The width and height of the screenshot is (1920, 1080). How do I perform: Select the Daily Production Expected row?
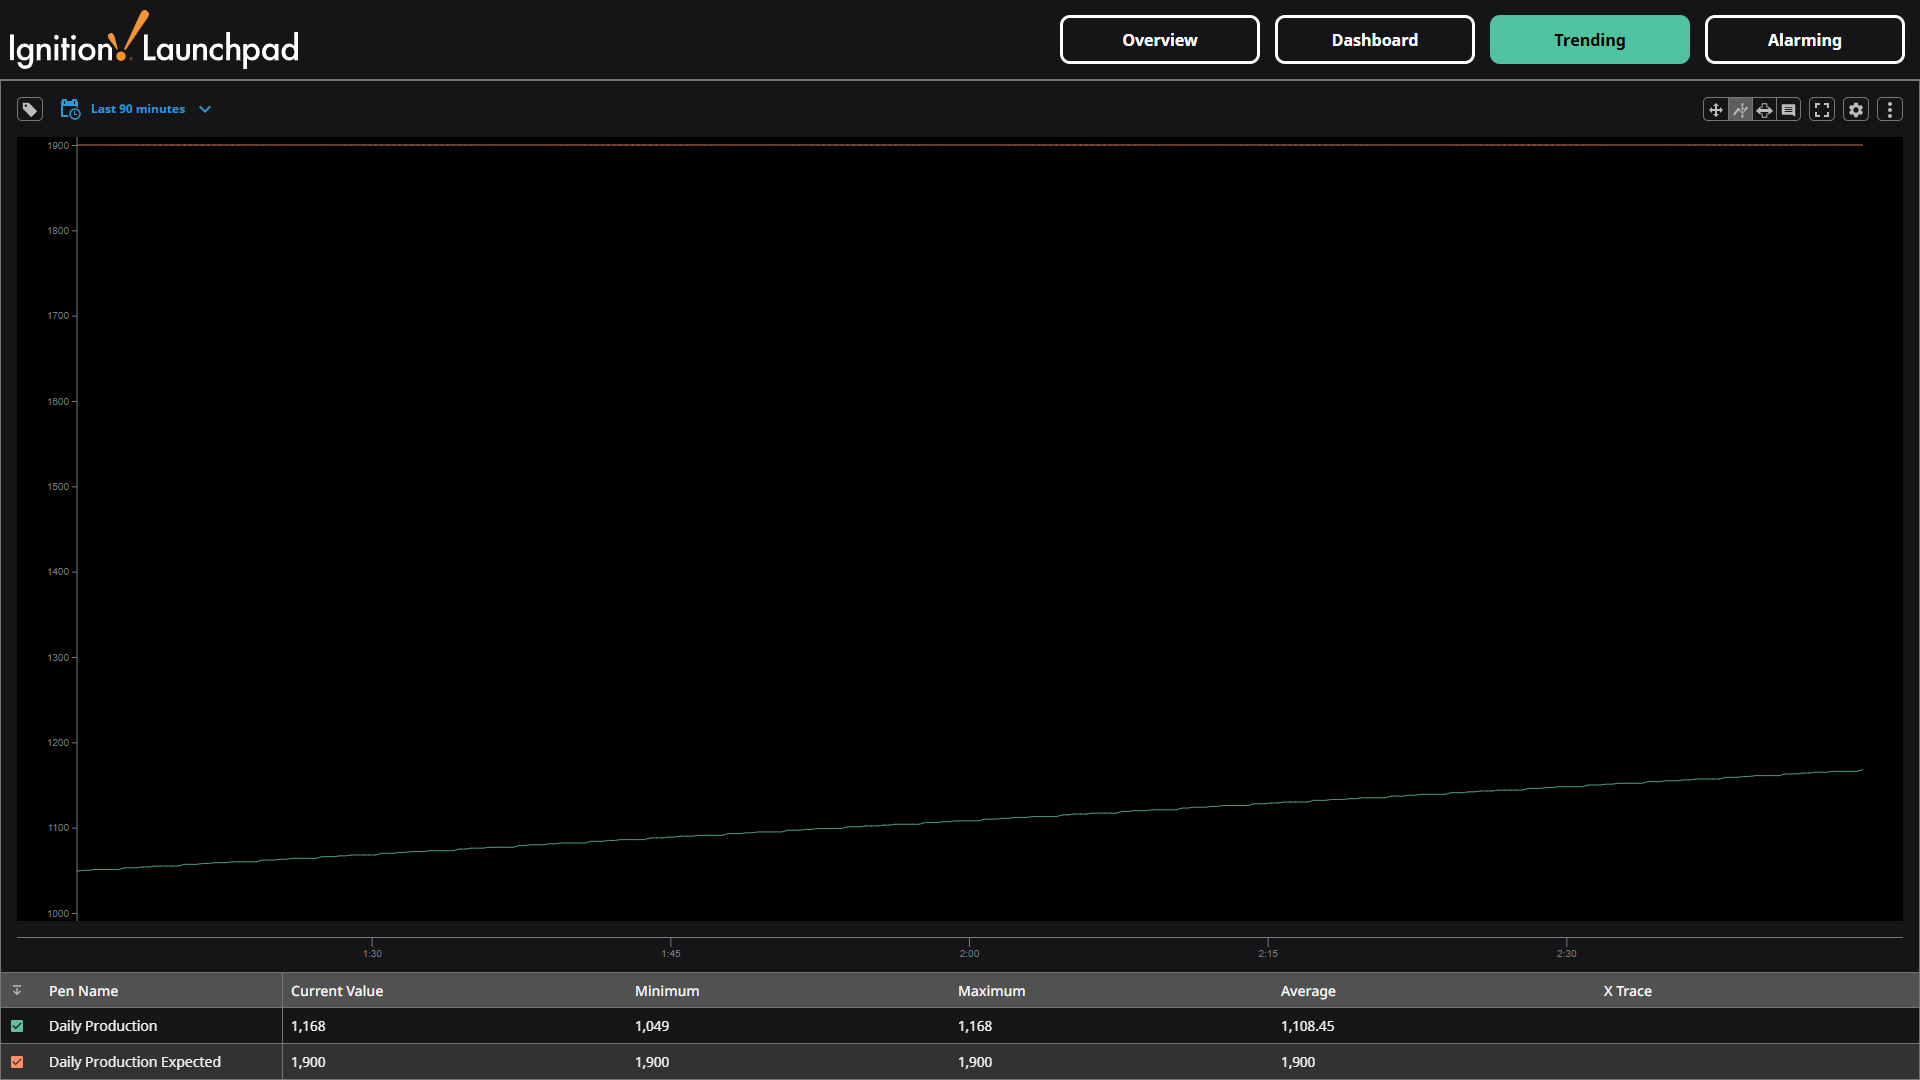135,1062
